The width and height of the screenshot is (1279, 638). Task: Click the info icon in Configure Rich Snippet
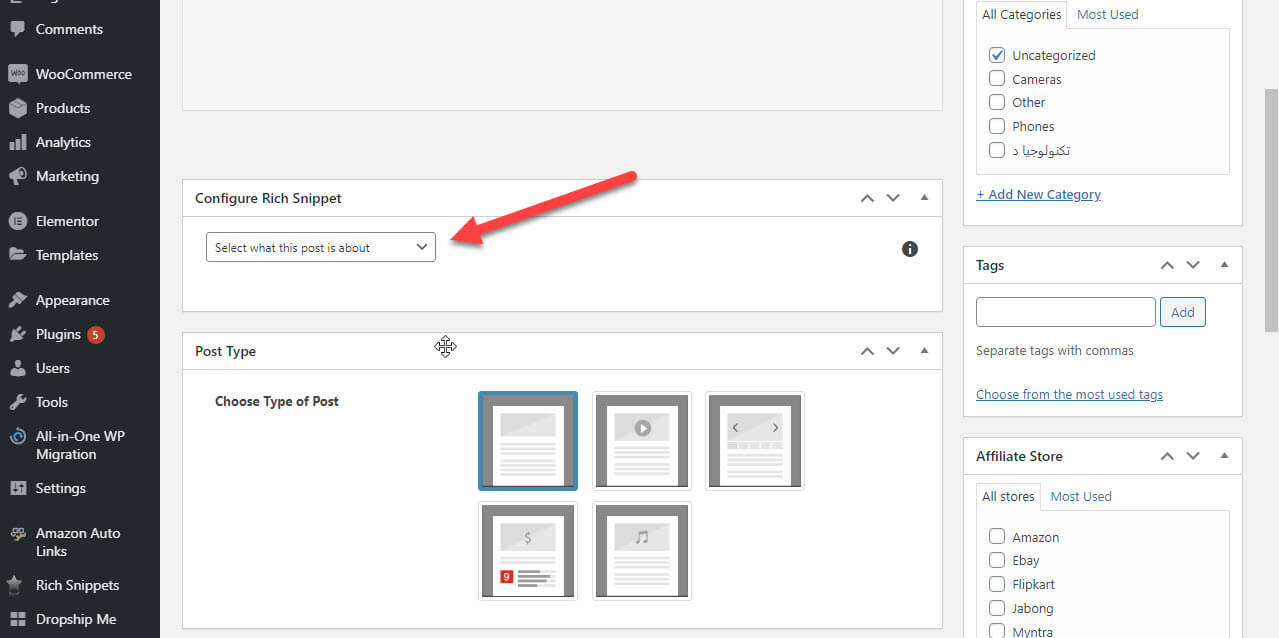click(909, 249)
